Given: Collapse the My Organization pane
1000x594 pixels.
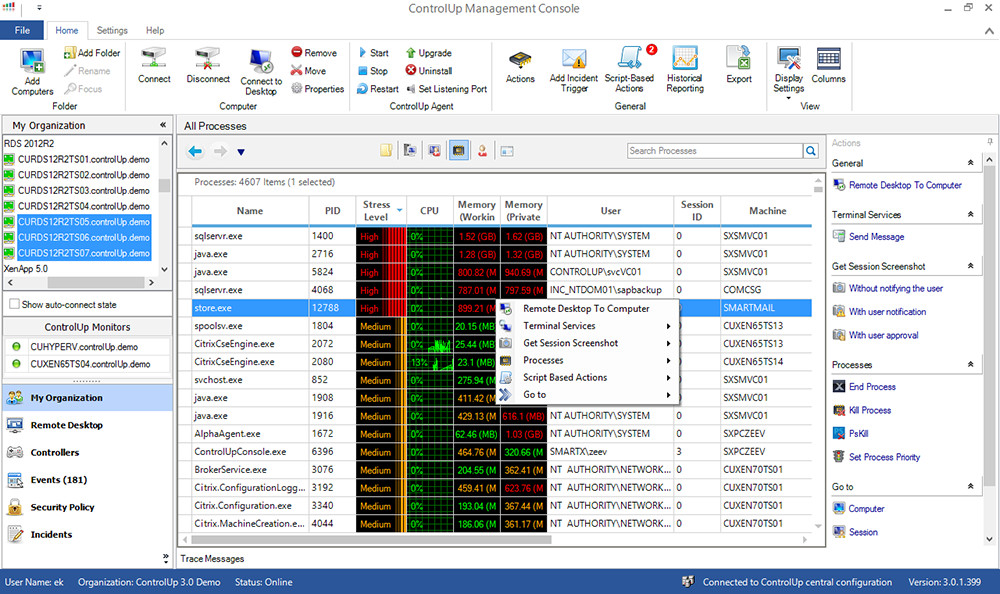Looking at the screenshot, I should click(163, 125).
